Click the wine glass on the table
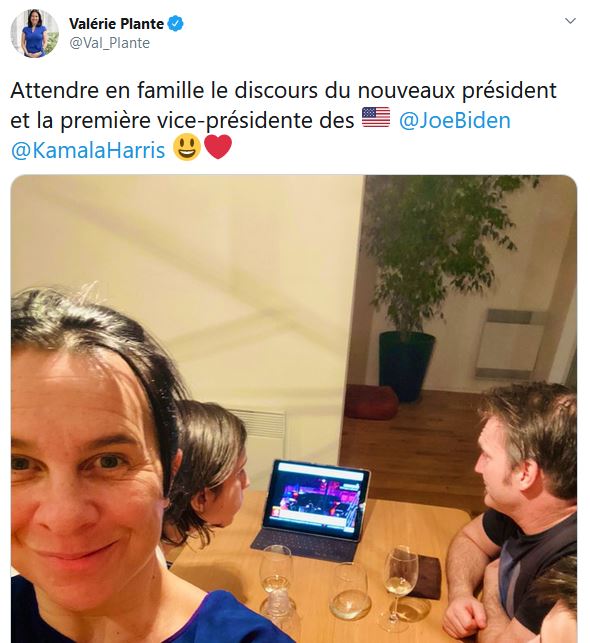 401,586
